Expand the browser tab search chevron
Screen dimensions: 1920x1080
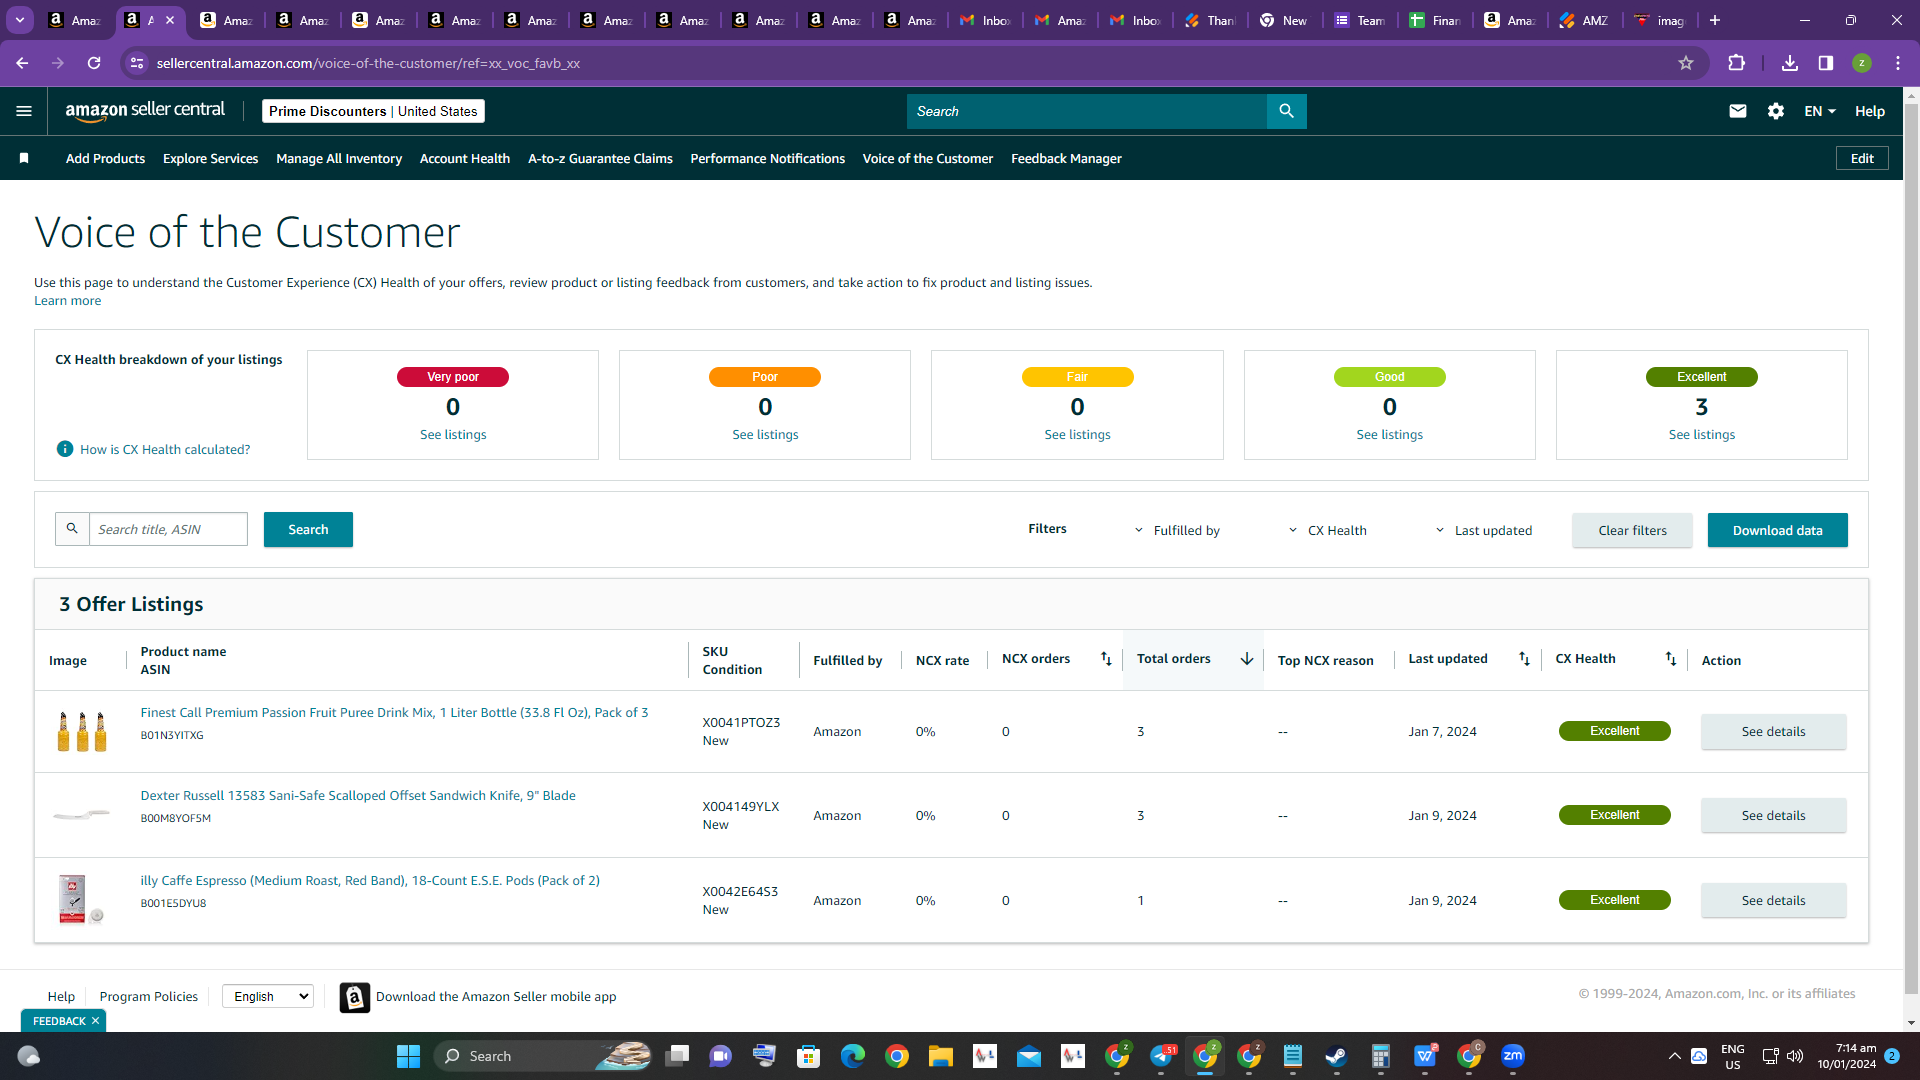[x=20, y=20]
